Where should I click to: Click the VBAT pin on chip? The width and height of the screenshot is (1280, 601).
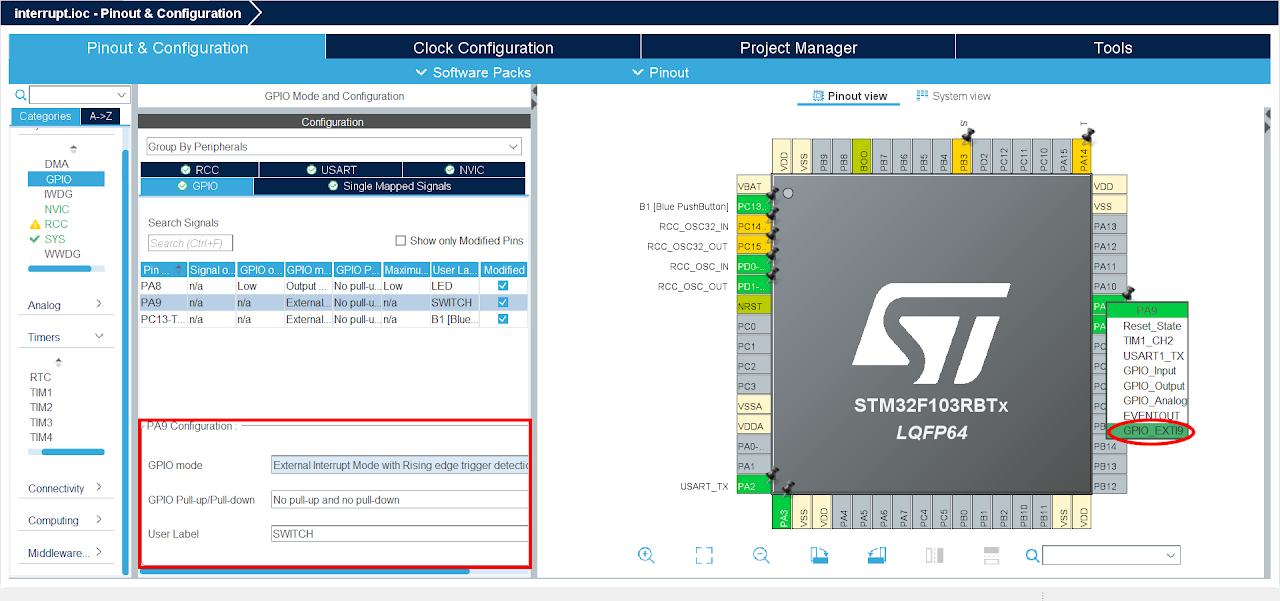point(753,186)
